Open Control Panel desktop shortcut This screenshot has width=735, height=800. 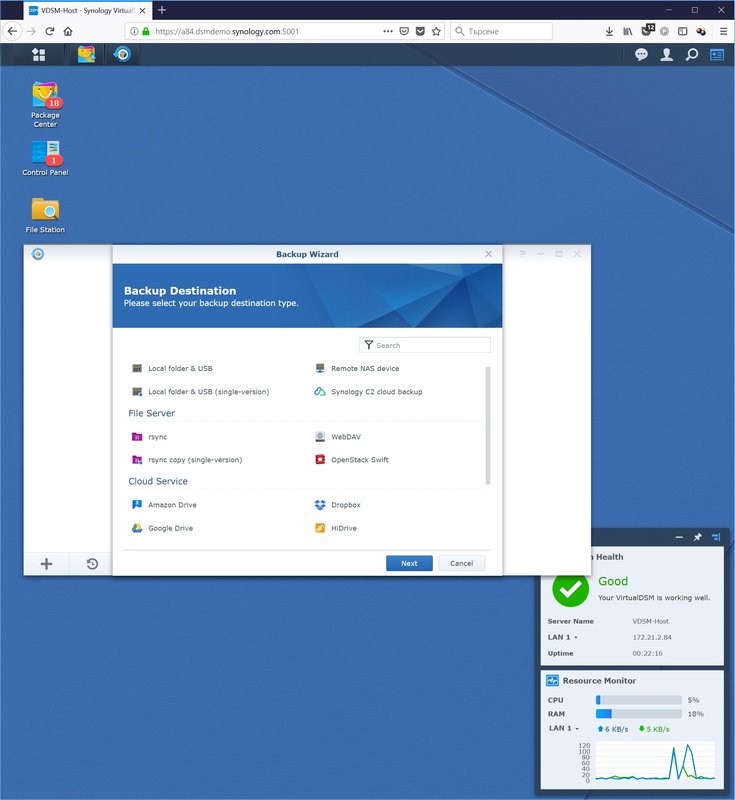click(45, 159)
